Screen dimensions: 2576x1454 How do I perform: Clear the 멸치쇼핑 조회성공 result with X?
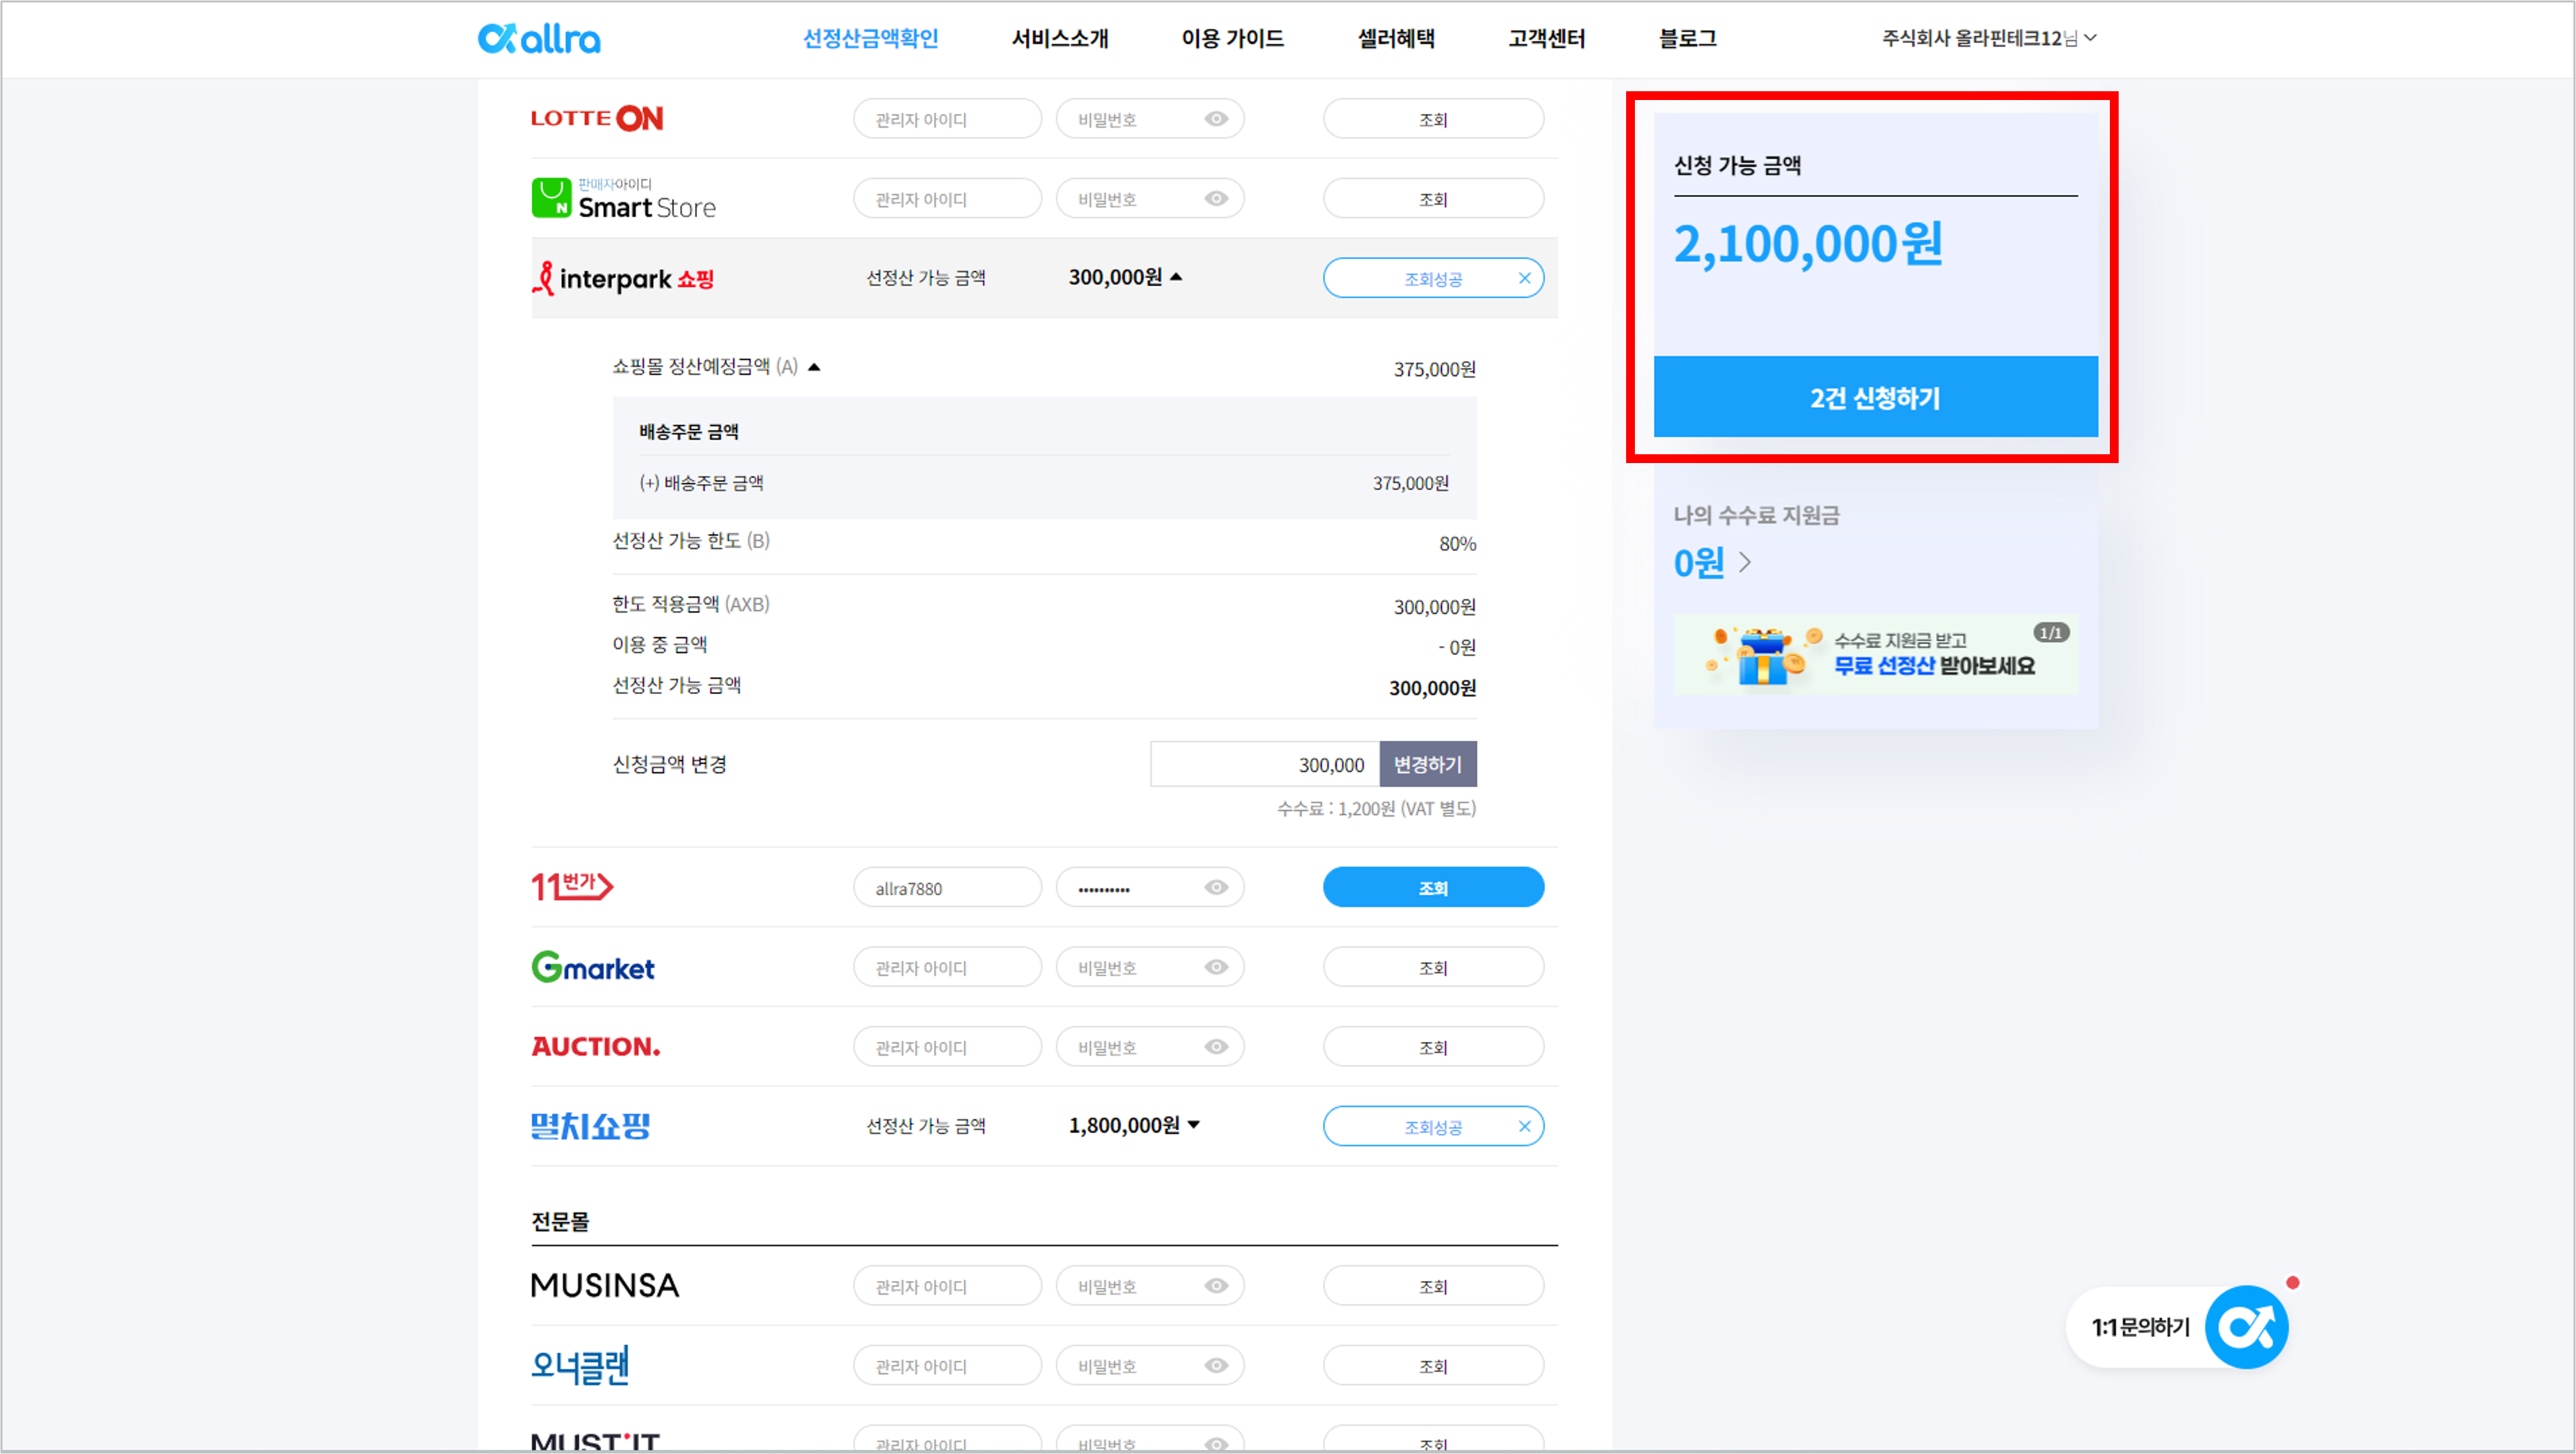(1524, 1126)
